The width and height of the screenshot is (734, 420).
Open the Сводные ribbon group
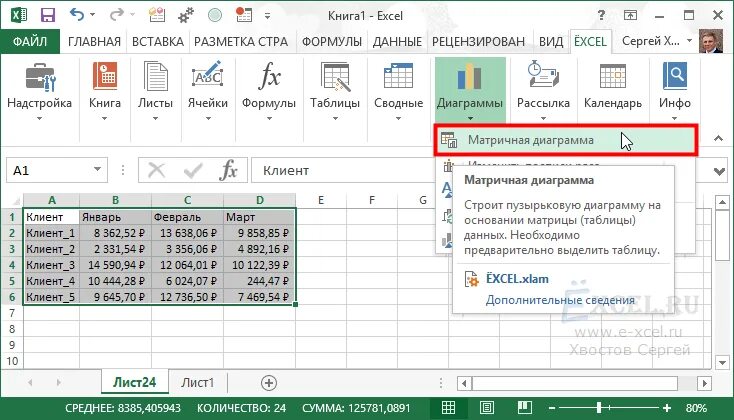pos(398,91)
